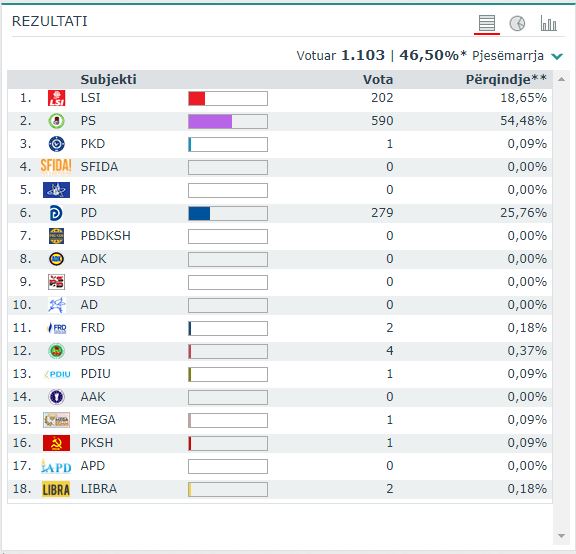This screenshot has width=576, height=554.
Task: Select the MEGA party row name
Action: coord(98,420)
